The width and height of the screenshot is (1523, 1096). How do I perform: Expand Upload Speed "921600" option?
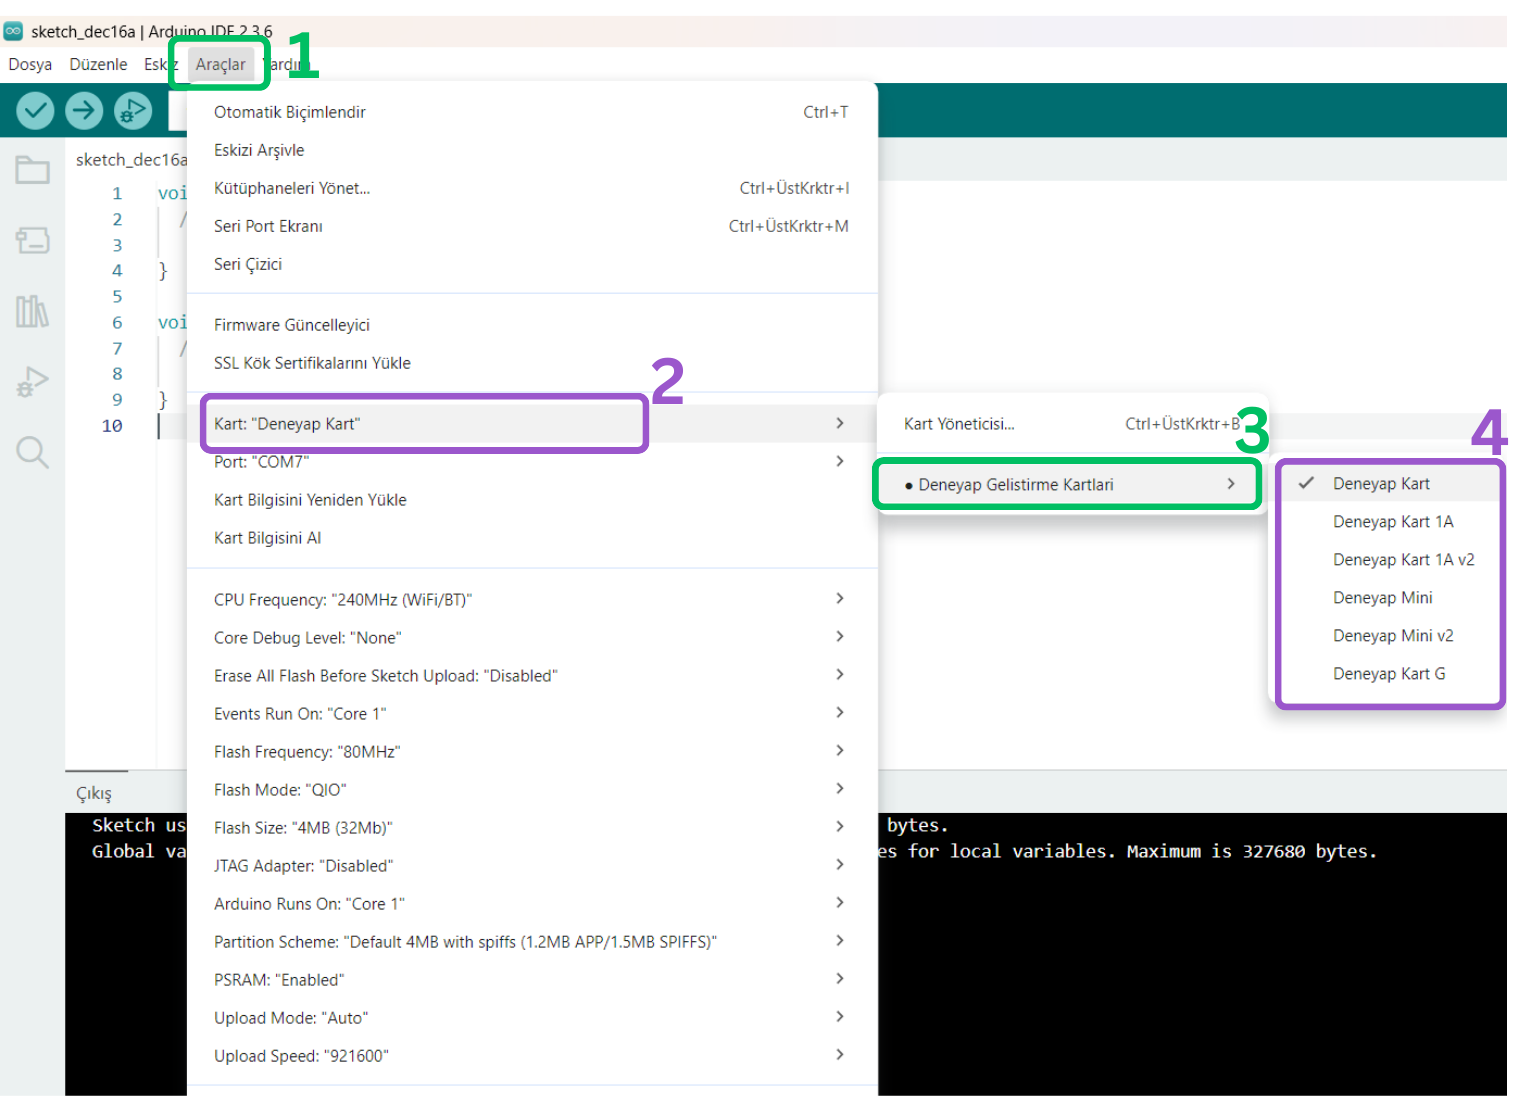pyautogui.click(x=532, y=1055)
